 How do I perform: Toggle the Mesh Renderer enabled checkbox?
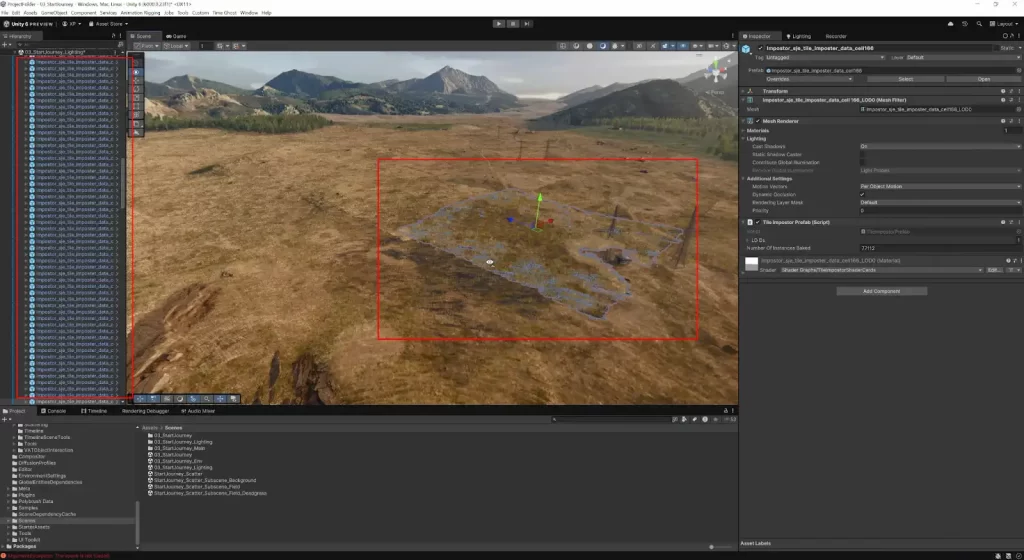coord(757,121)
